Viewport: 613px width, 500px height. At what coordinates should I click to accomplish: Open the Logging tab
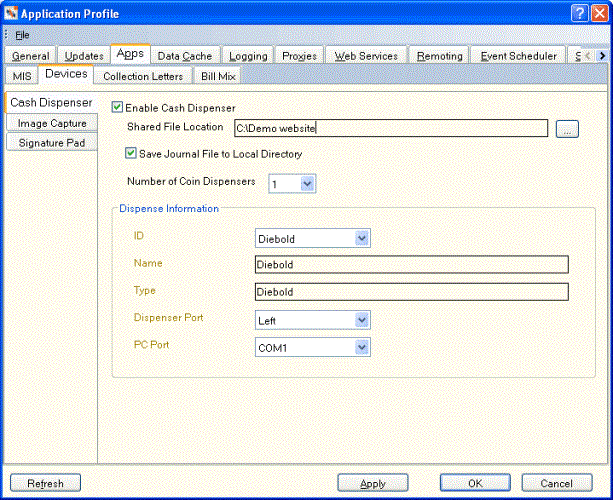pos(248,56)
